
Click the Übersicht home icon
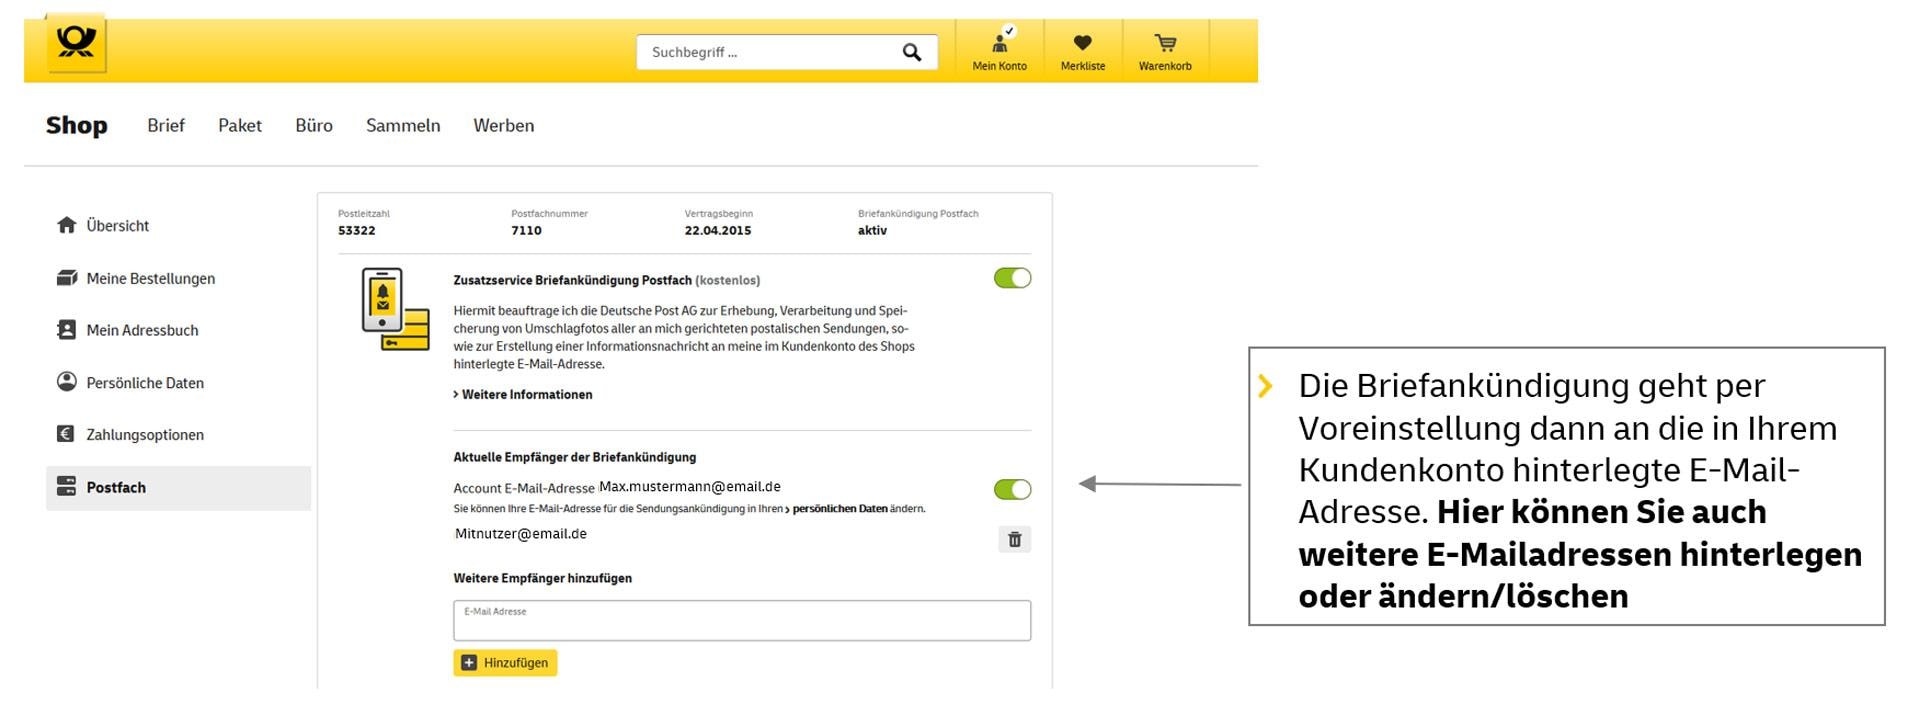point(67,225)
